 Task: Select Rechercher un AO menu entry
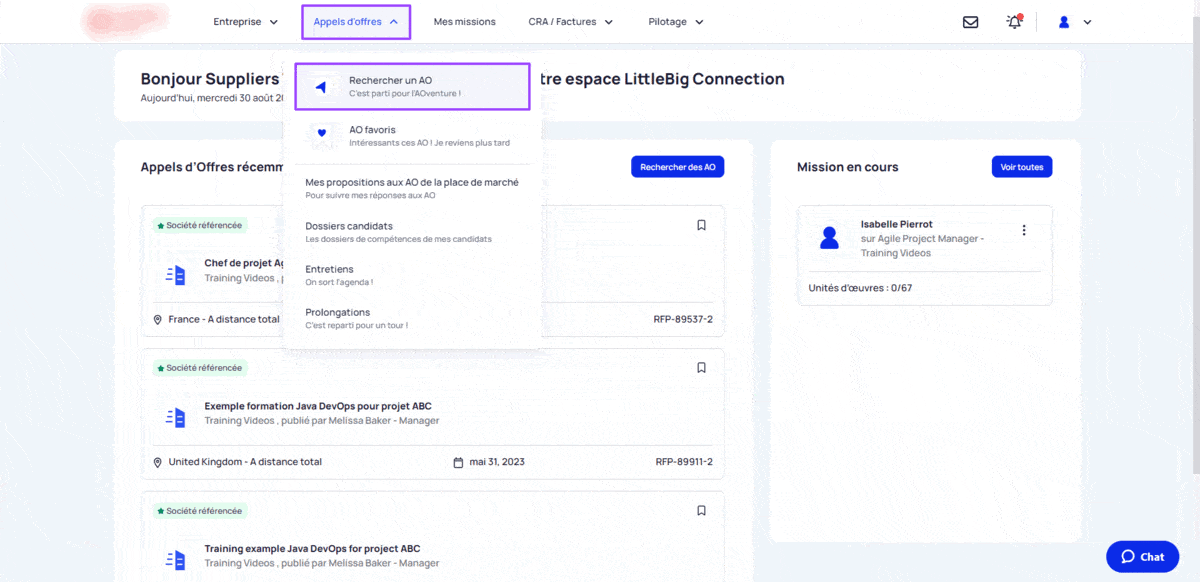pyautogui.click(x=412, y=87)
